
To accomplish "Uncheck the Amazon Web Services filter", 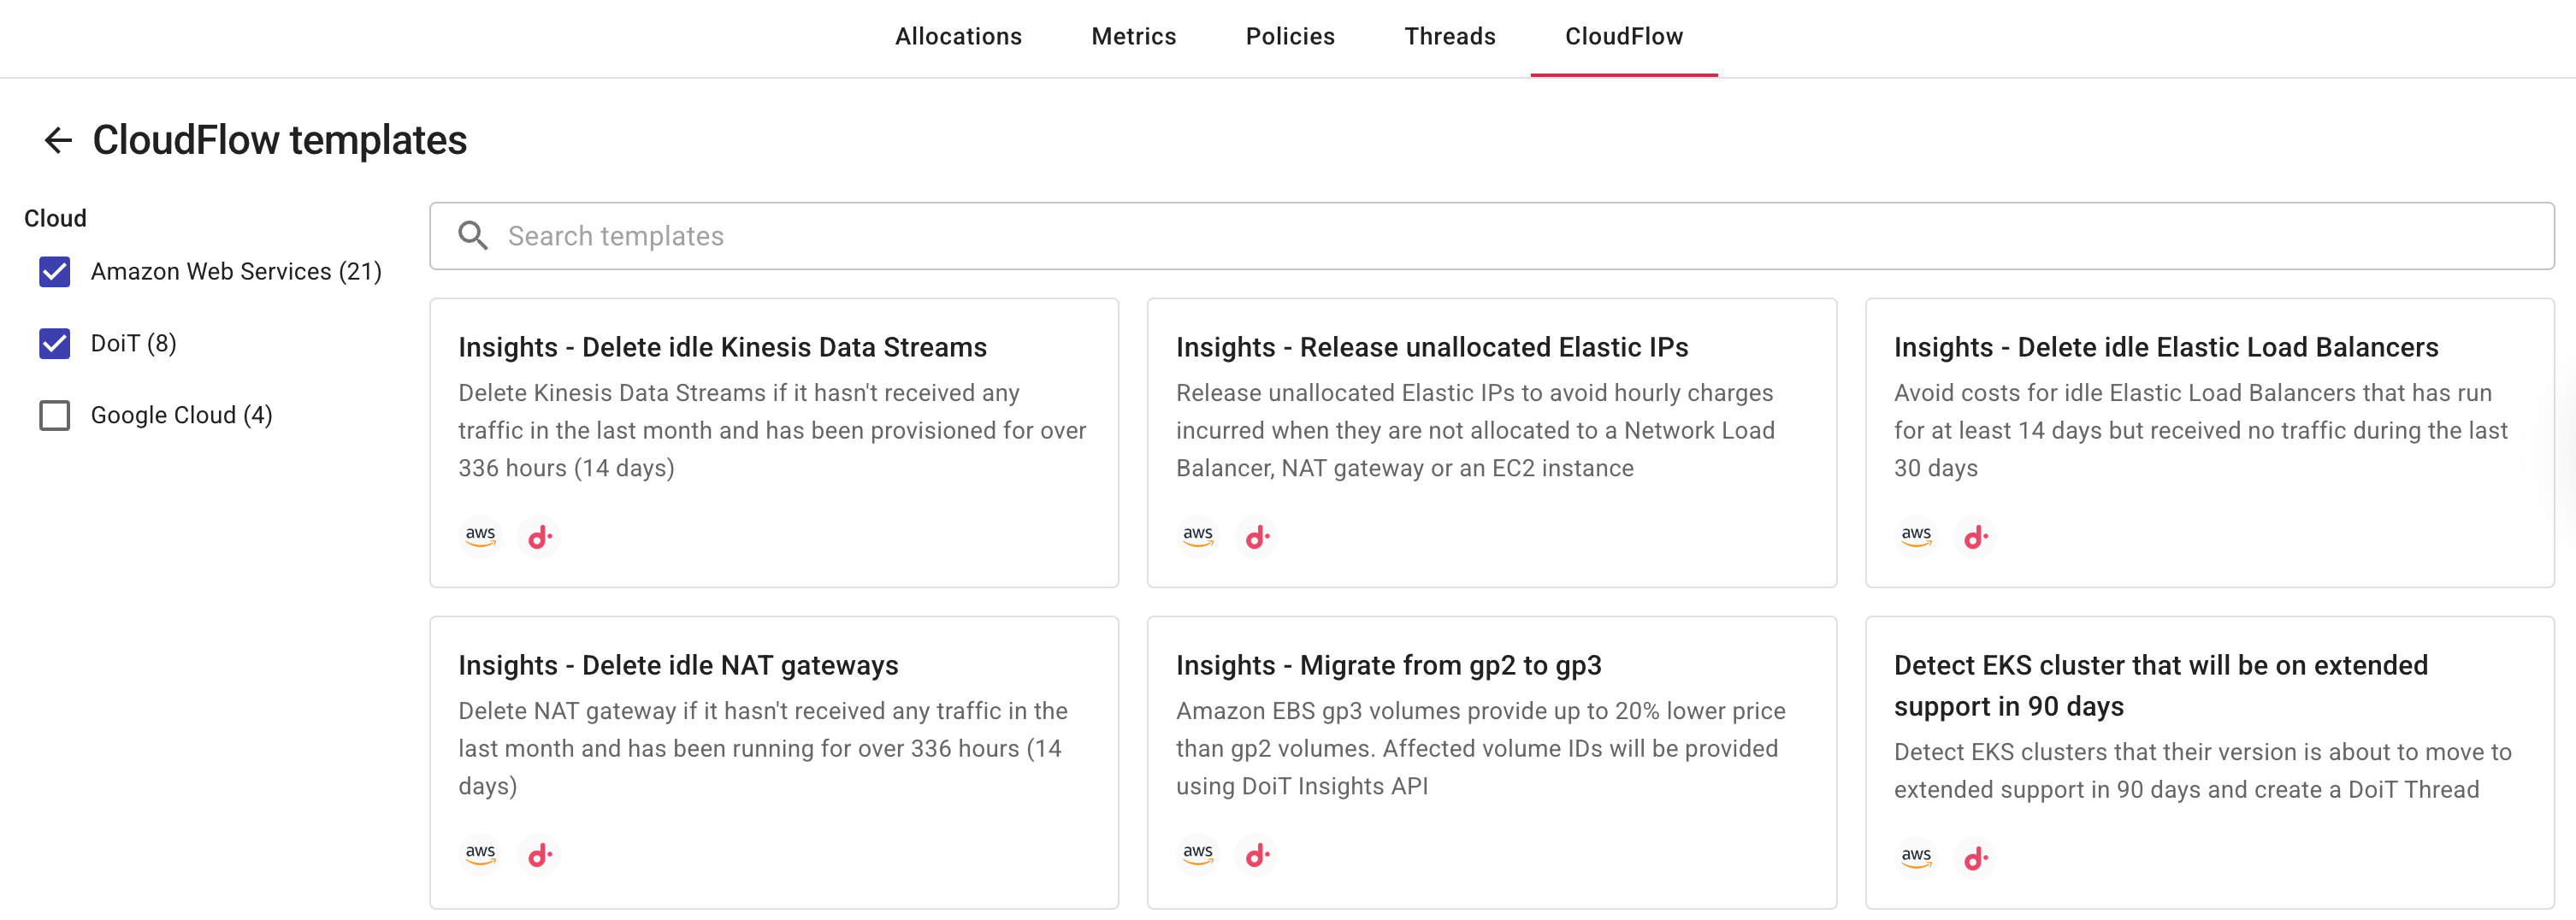I will (x=55, y=270).
